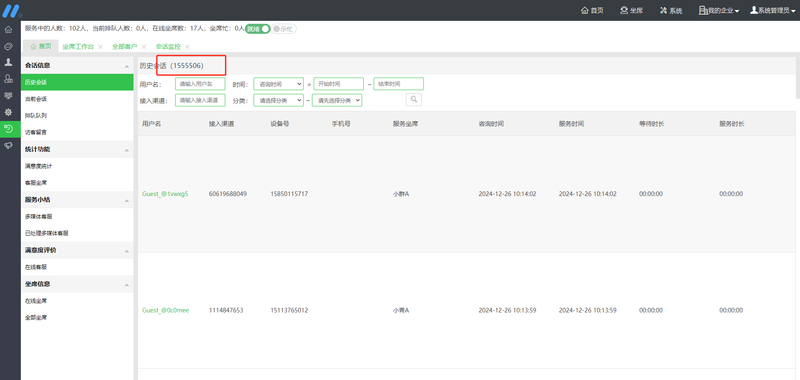The width and height of the screenshot is (800, 380).
Task: Open user link Guest_@1vwxg5
Action: pyautogui.click(x=165, y=194)
